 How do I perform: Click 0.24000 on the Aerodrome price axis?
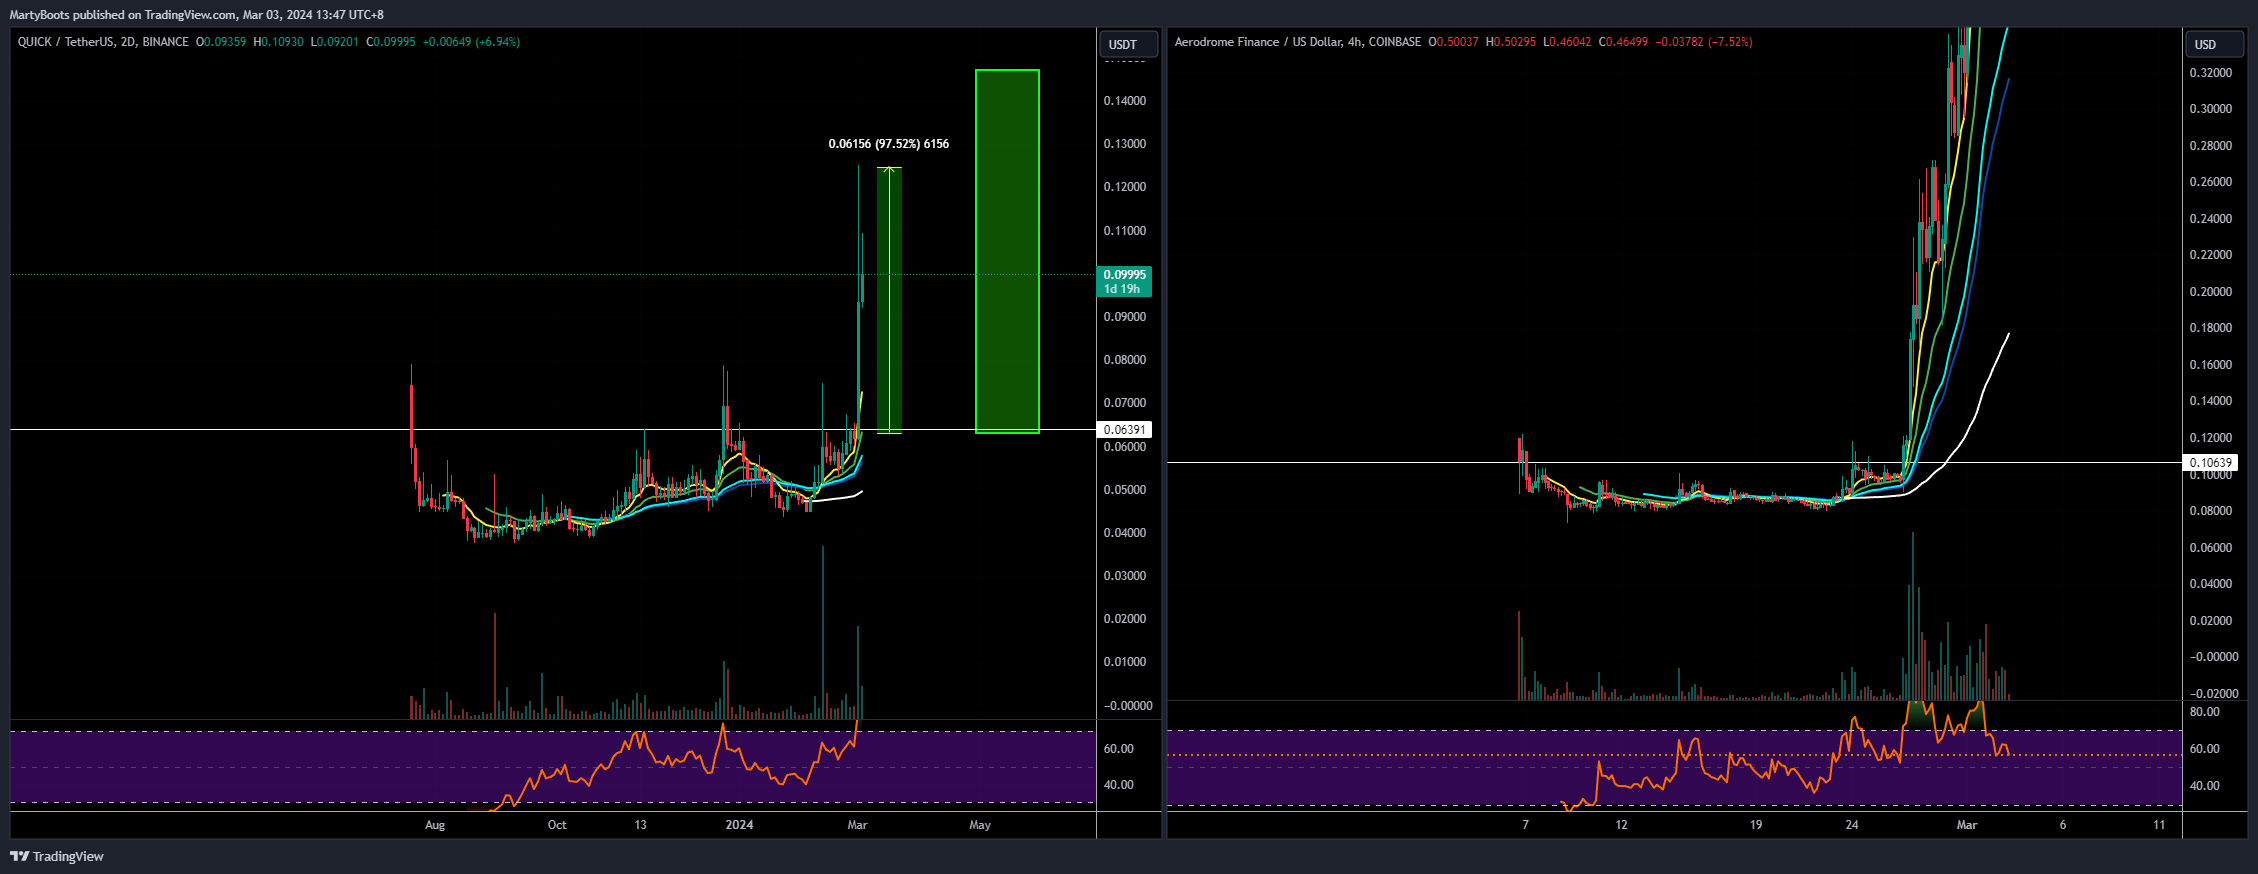2211,219
